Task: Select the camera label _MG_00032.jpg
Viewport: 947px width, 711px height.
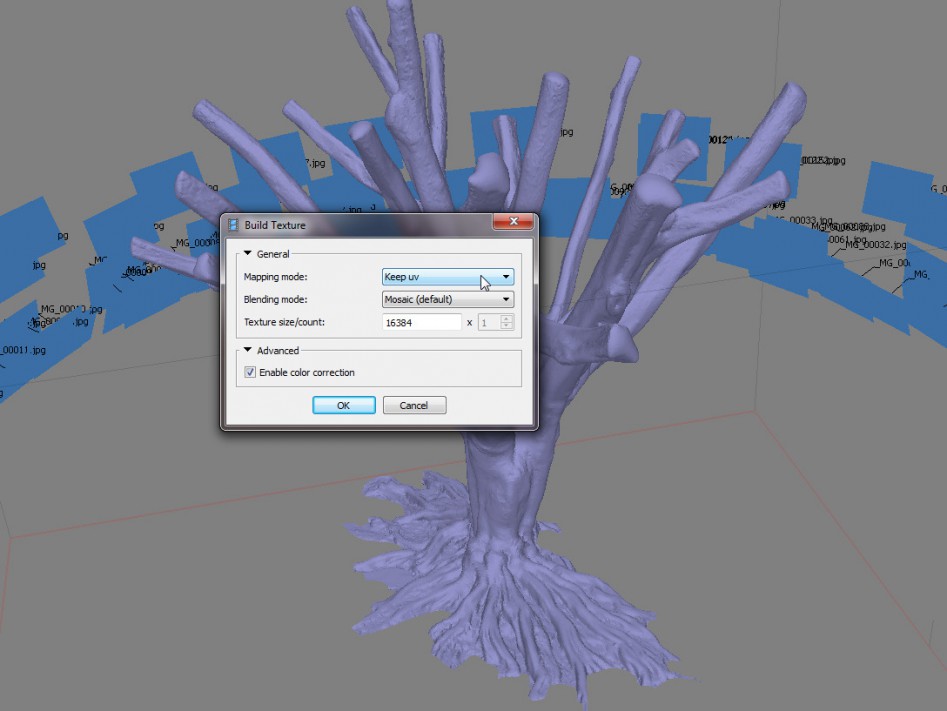Action: point(875,245)
